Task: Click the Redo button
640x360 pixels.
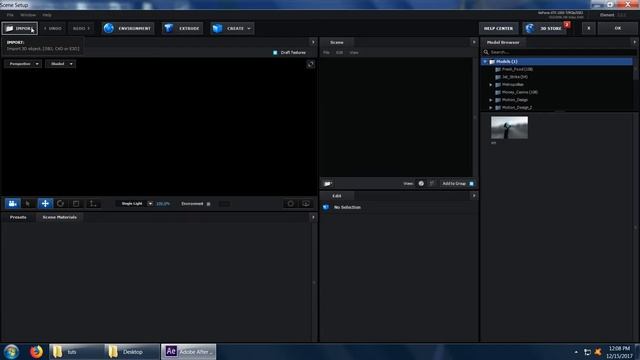Action: (x=81, y=29)
